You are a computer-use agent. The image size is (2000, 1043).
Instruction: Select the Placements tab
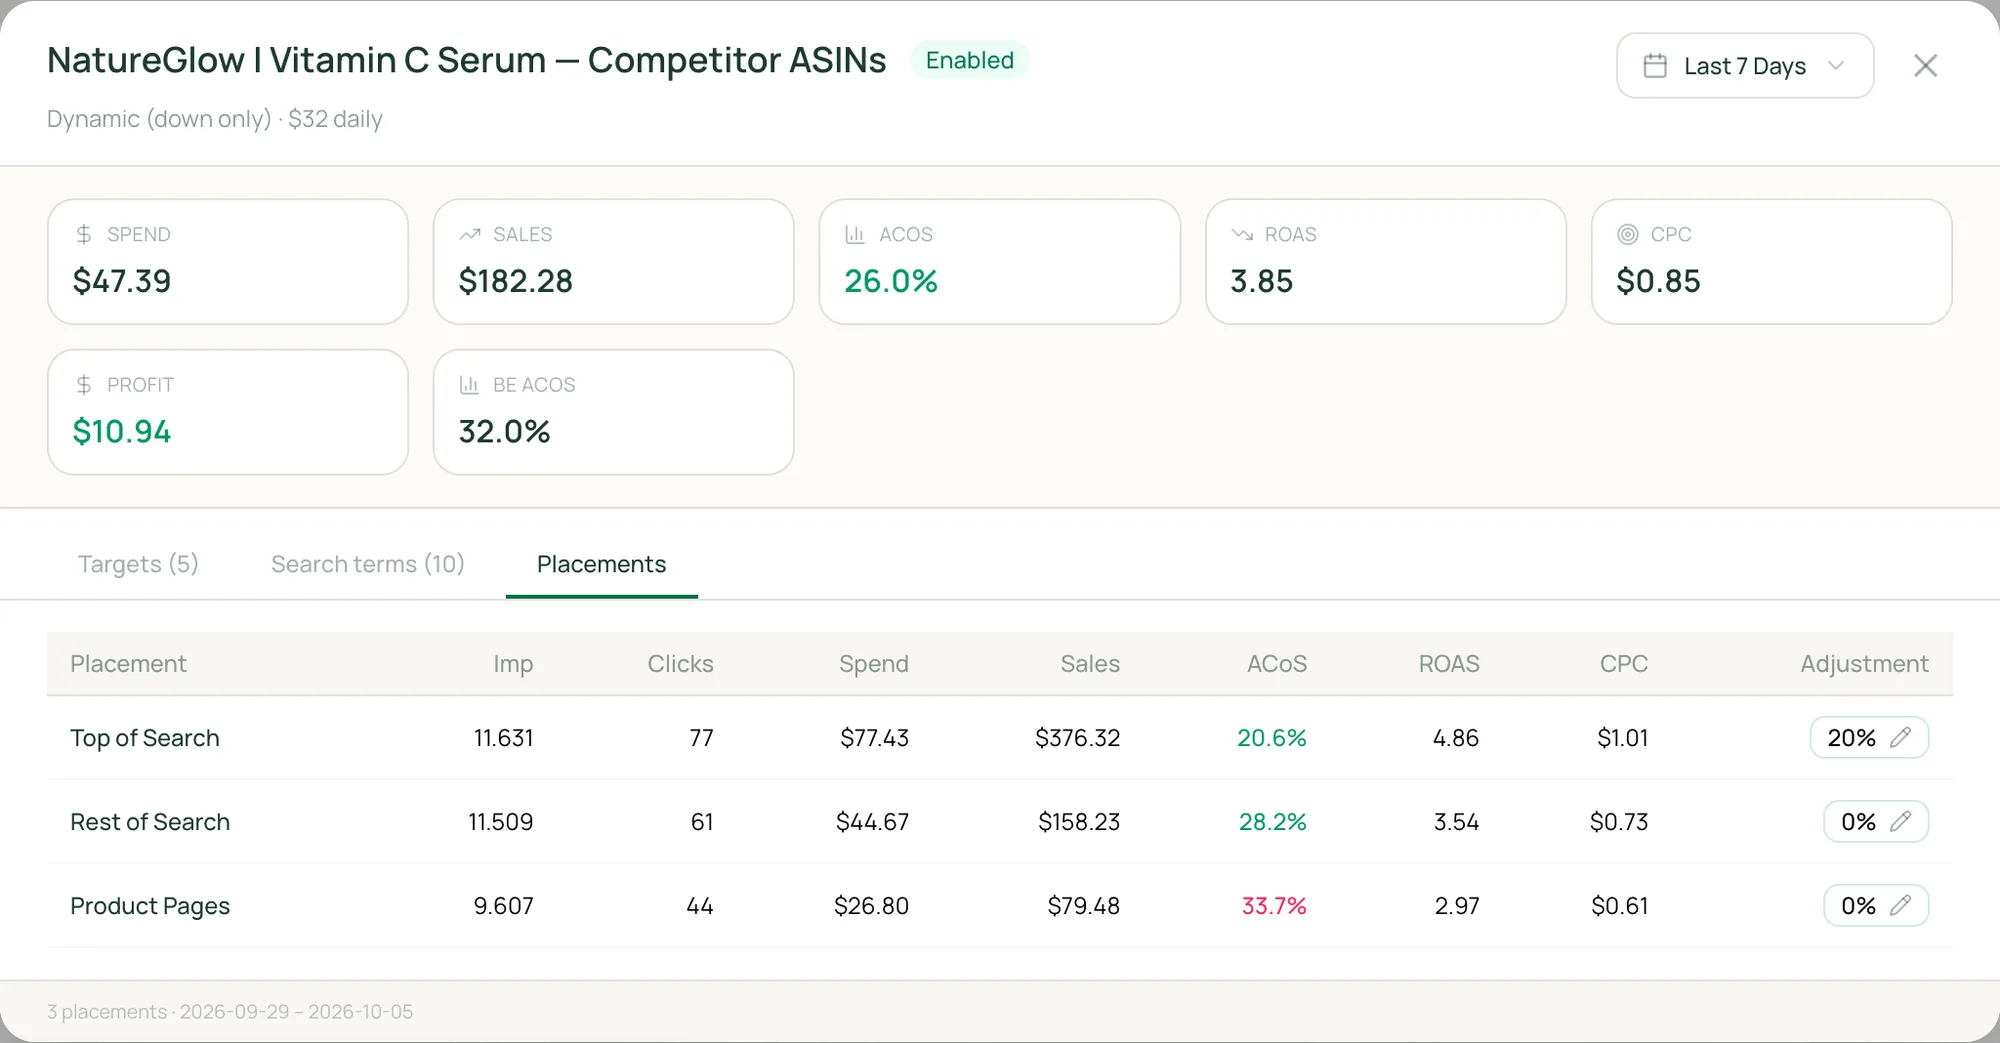pos(601,564)
